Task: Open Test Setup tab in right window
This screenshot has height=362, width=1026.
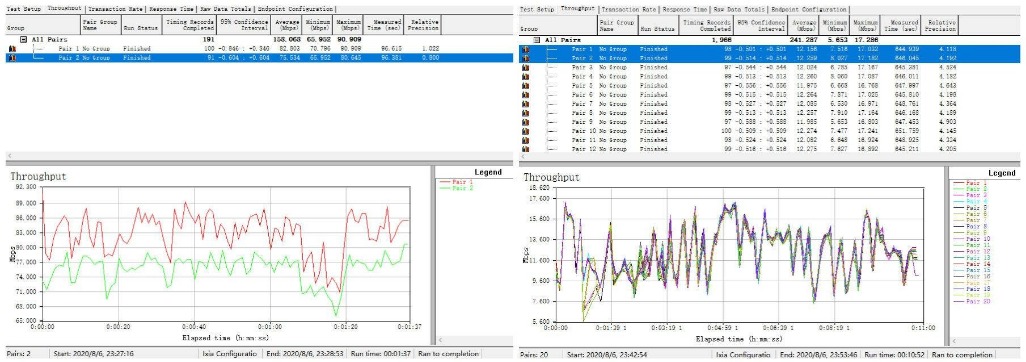Action: pos(537,10)
